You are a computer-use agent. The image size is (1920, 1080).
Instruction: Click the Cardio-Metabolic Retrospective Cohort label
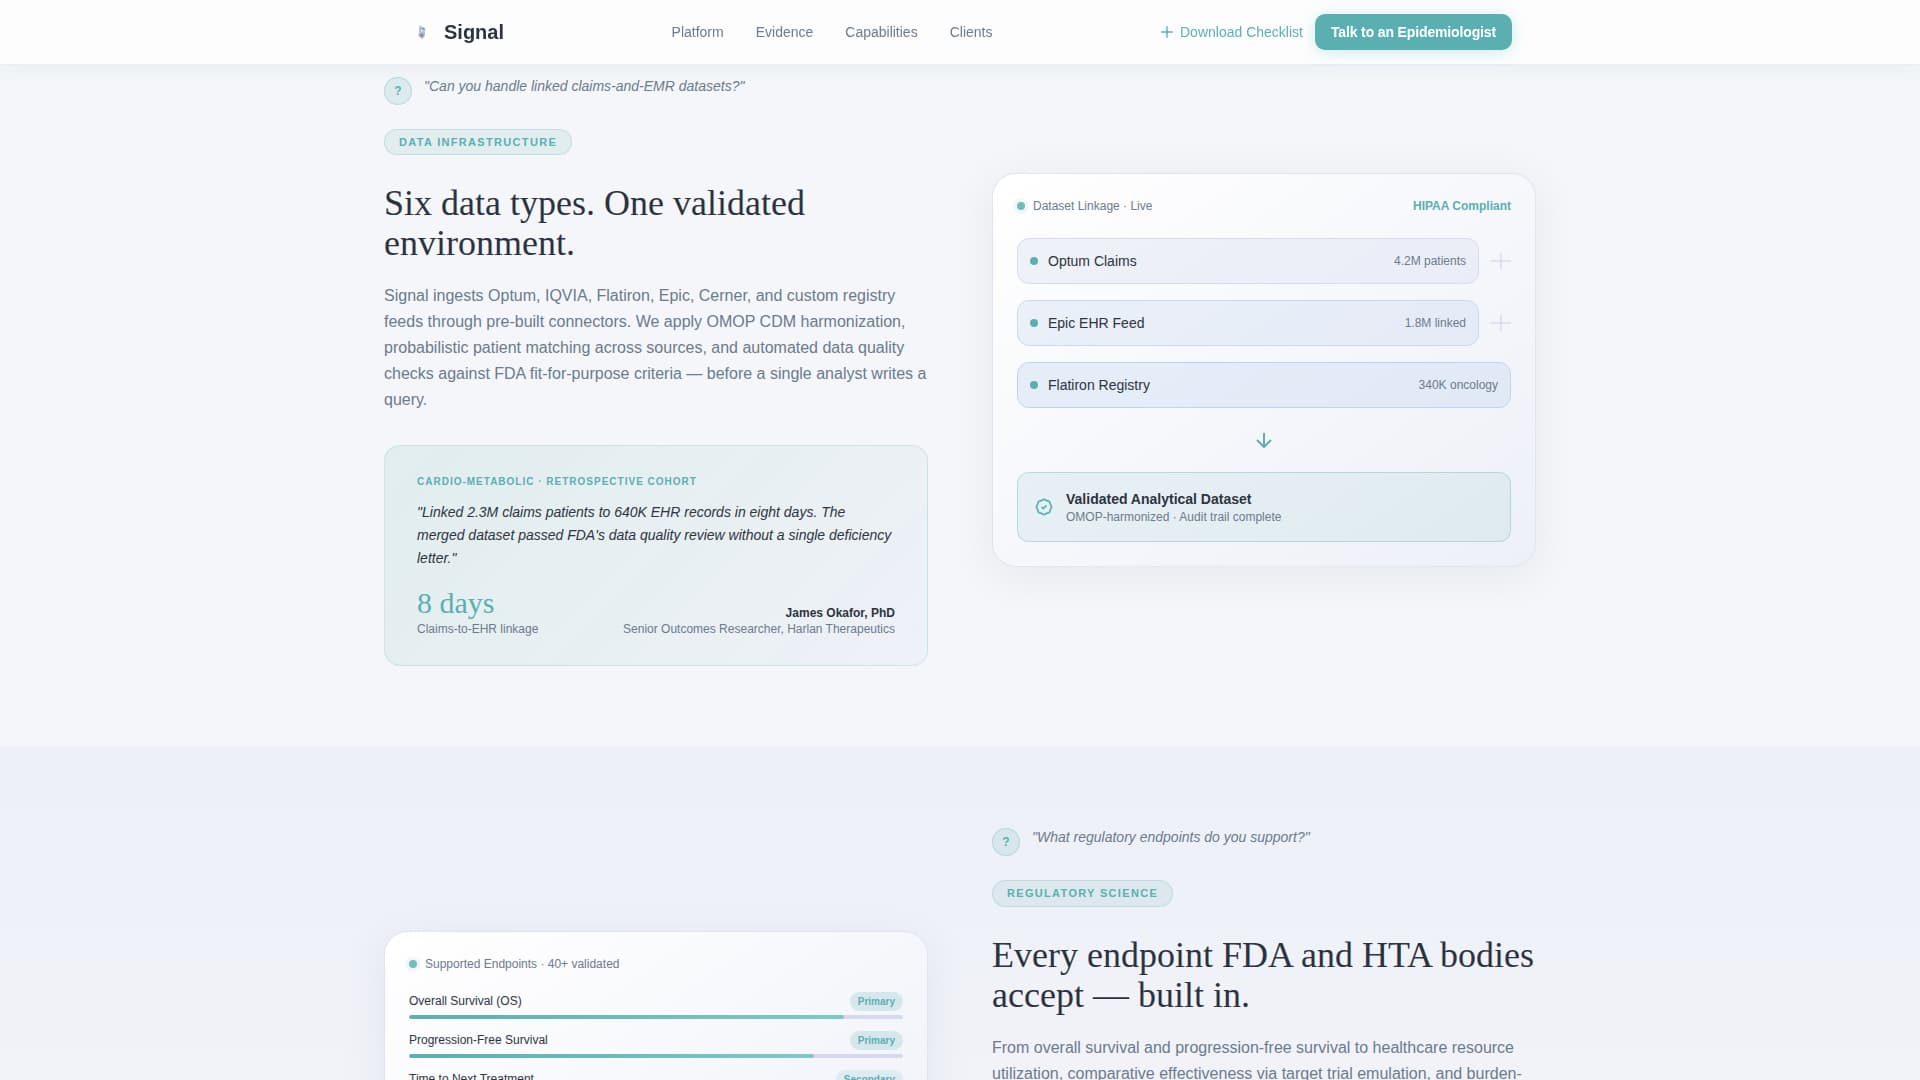(557, 481)
